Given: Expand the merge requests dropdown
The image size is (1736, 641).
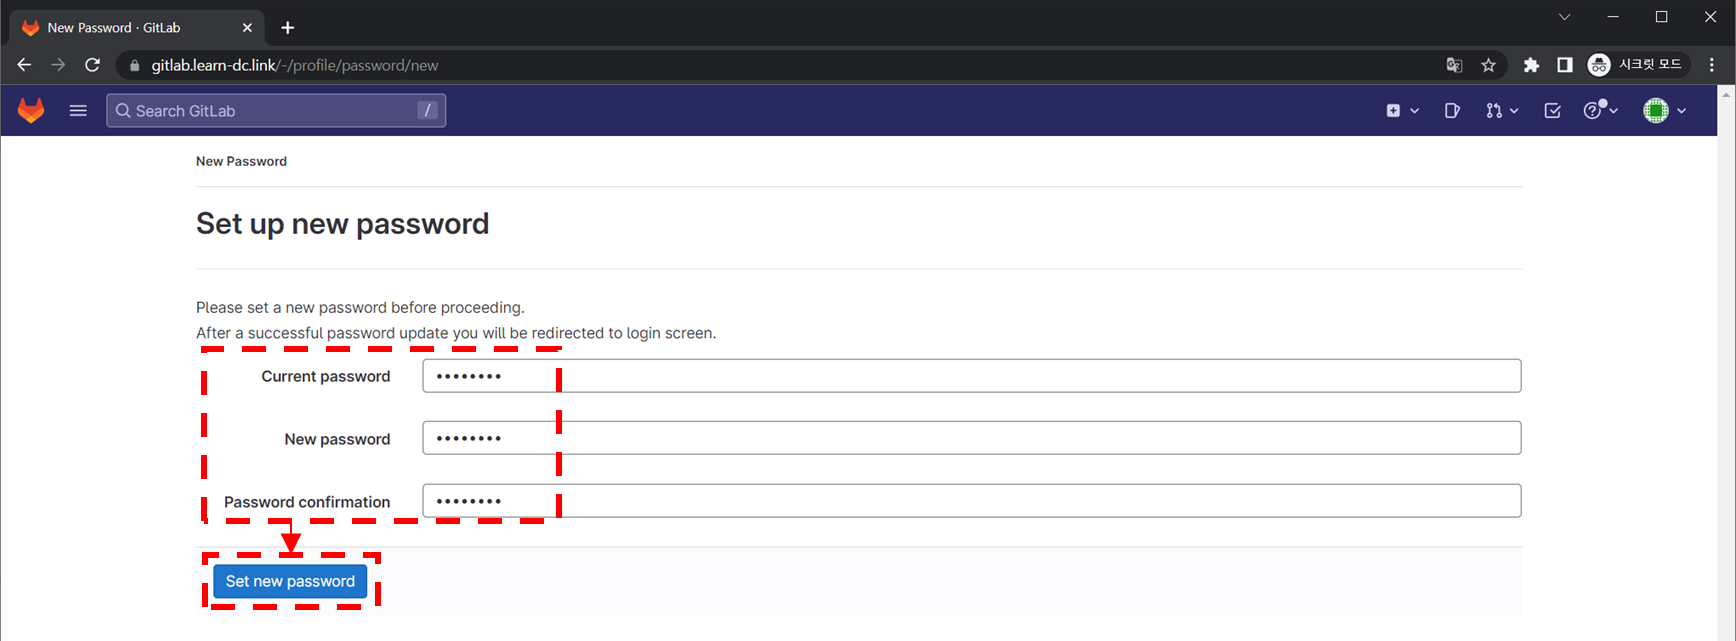Looking at the screenshot, I should [1501, 111].
